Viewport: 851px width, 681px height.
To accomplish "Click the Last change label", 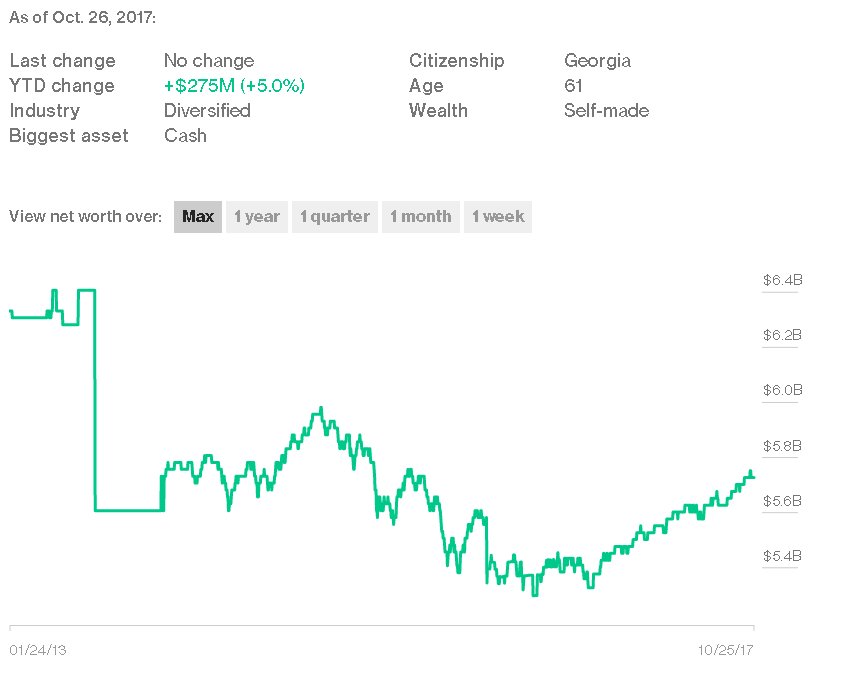I will click(x=62, y=61).
